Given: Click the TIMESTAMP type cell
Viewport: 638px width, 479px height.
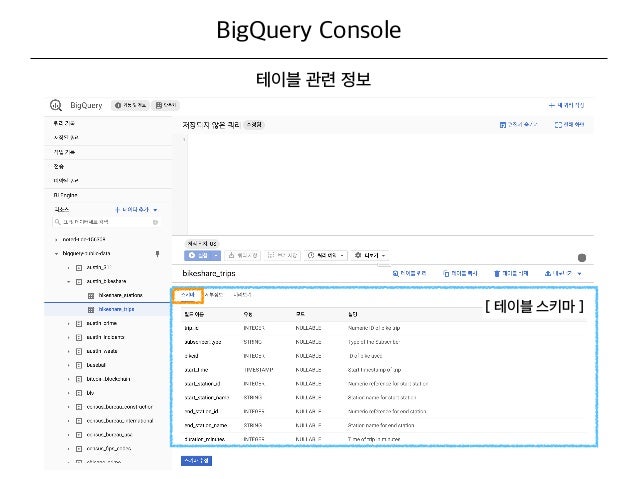Looking at the screenshot, I should 258,370.
